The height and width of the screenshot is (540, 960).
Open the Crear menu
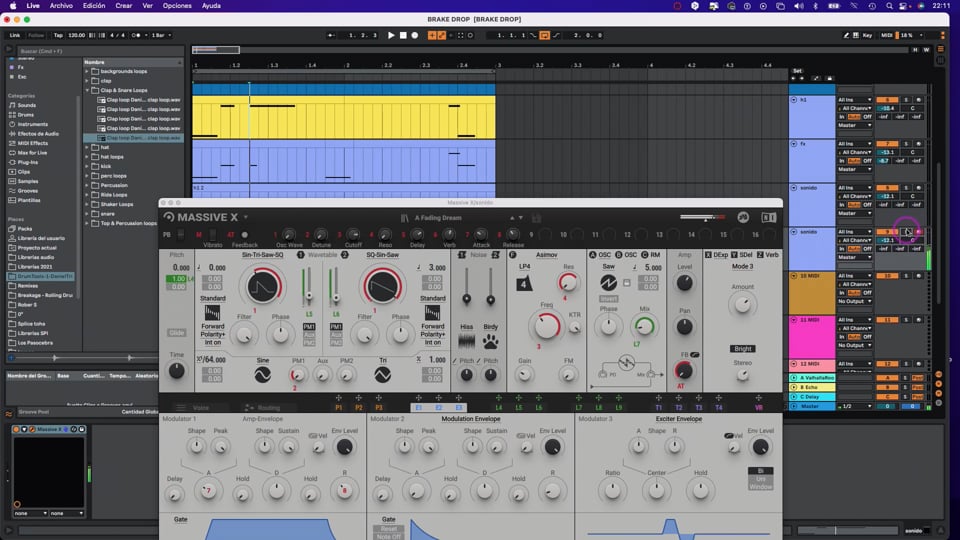coord(124,6)
